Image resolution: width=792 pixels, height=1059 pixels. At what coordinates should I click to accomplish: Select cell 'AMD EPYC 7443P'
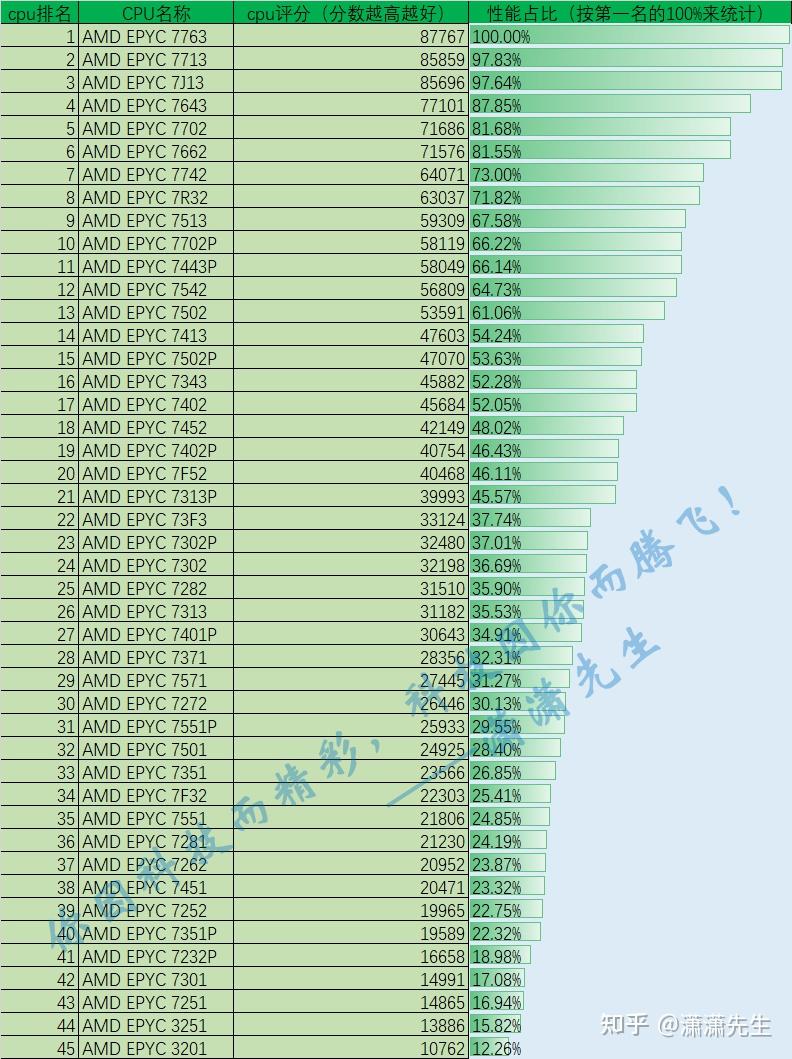pyautogui.click(x=156, y=265)
